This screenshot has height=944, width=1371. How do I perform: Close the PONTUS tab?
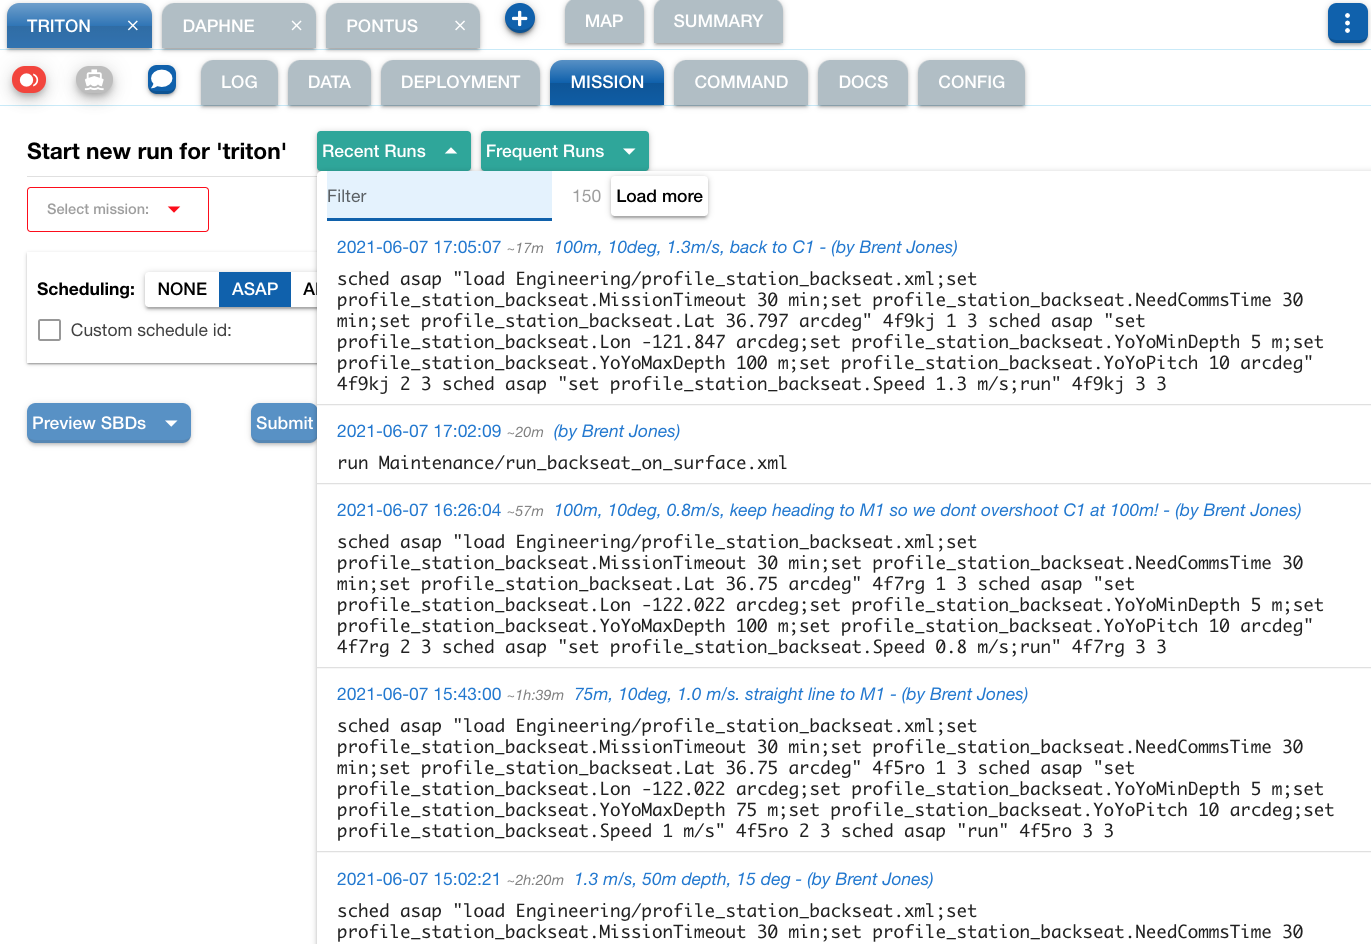[x=460, y=26]
